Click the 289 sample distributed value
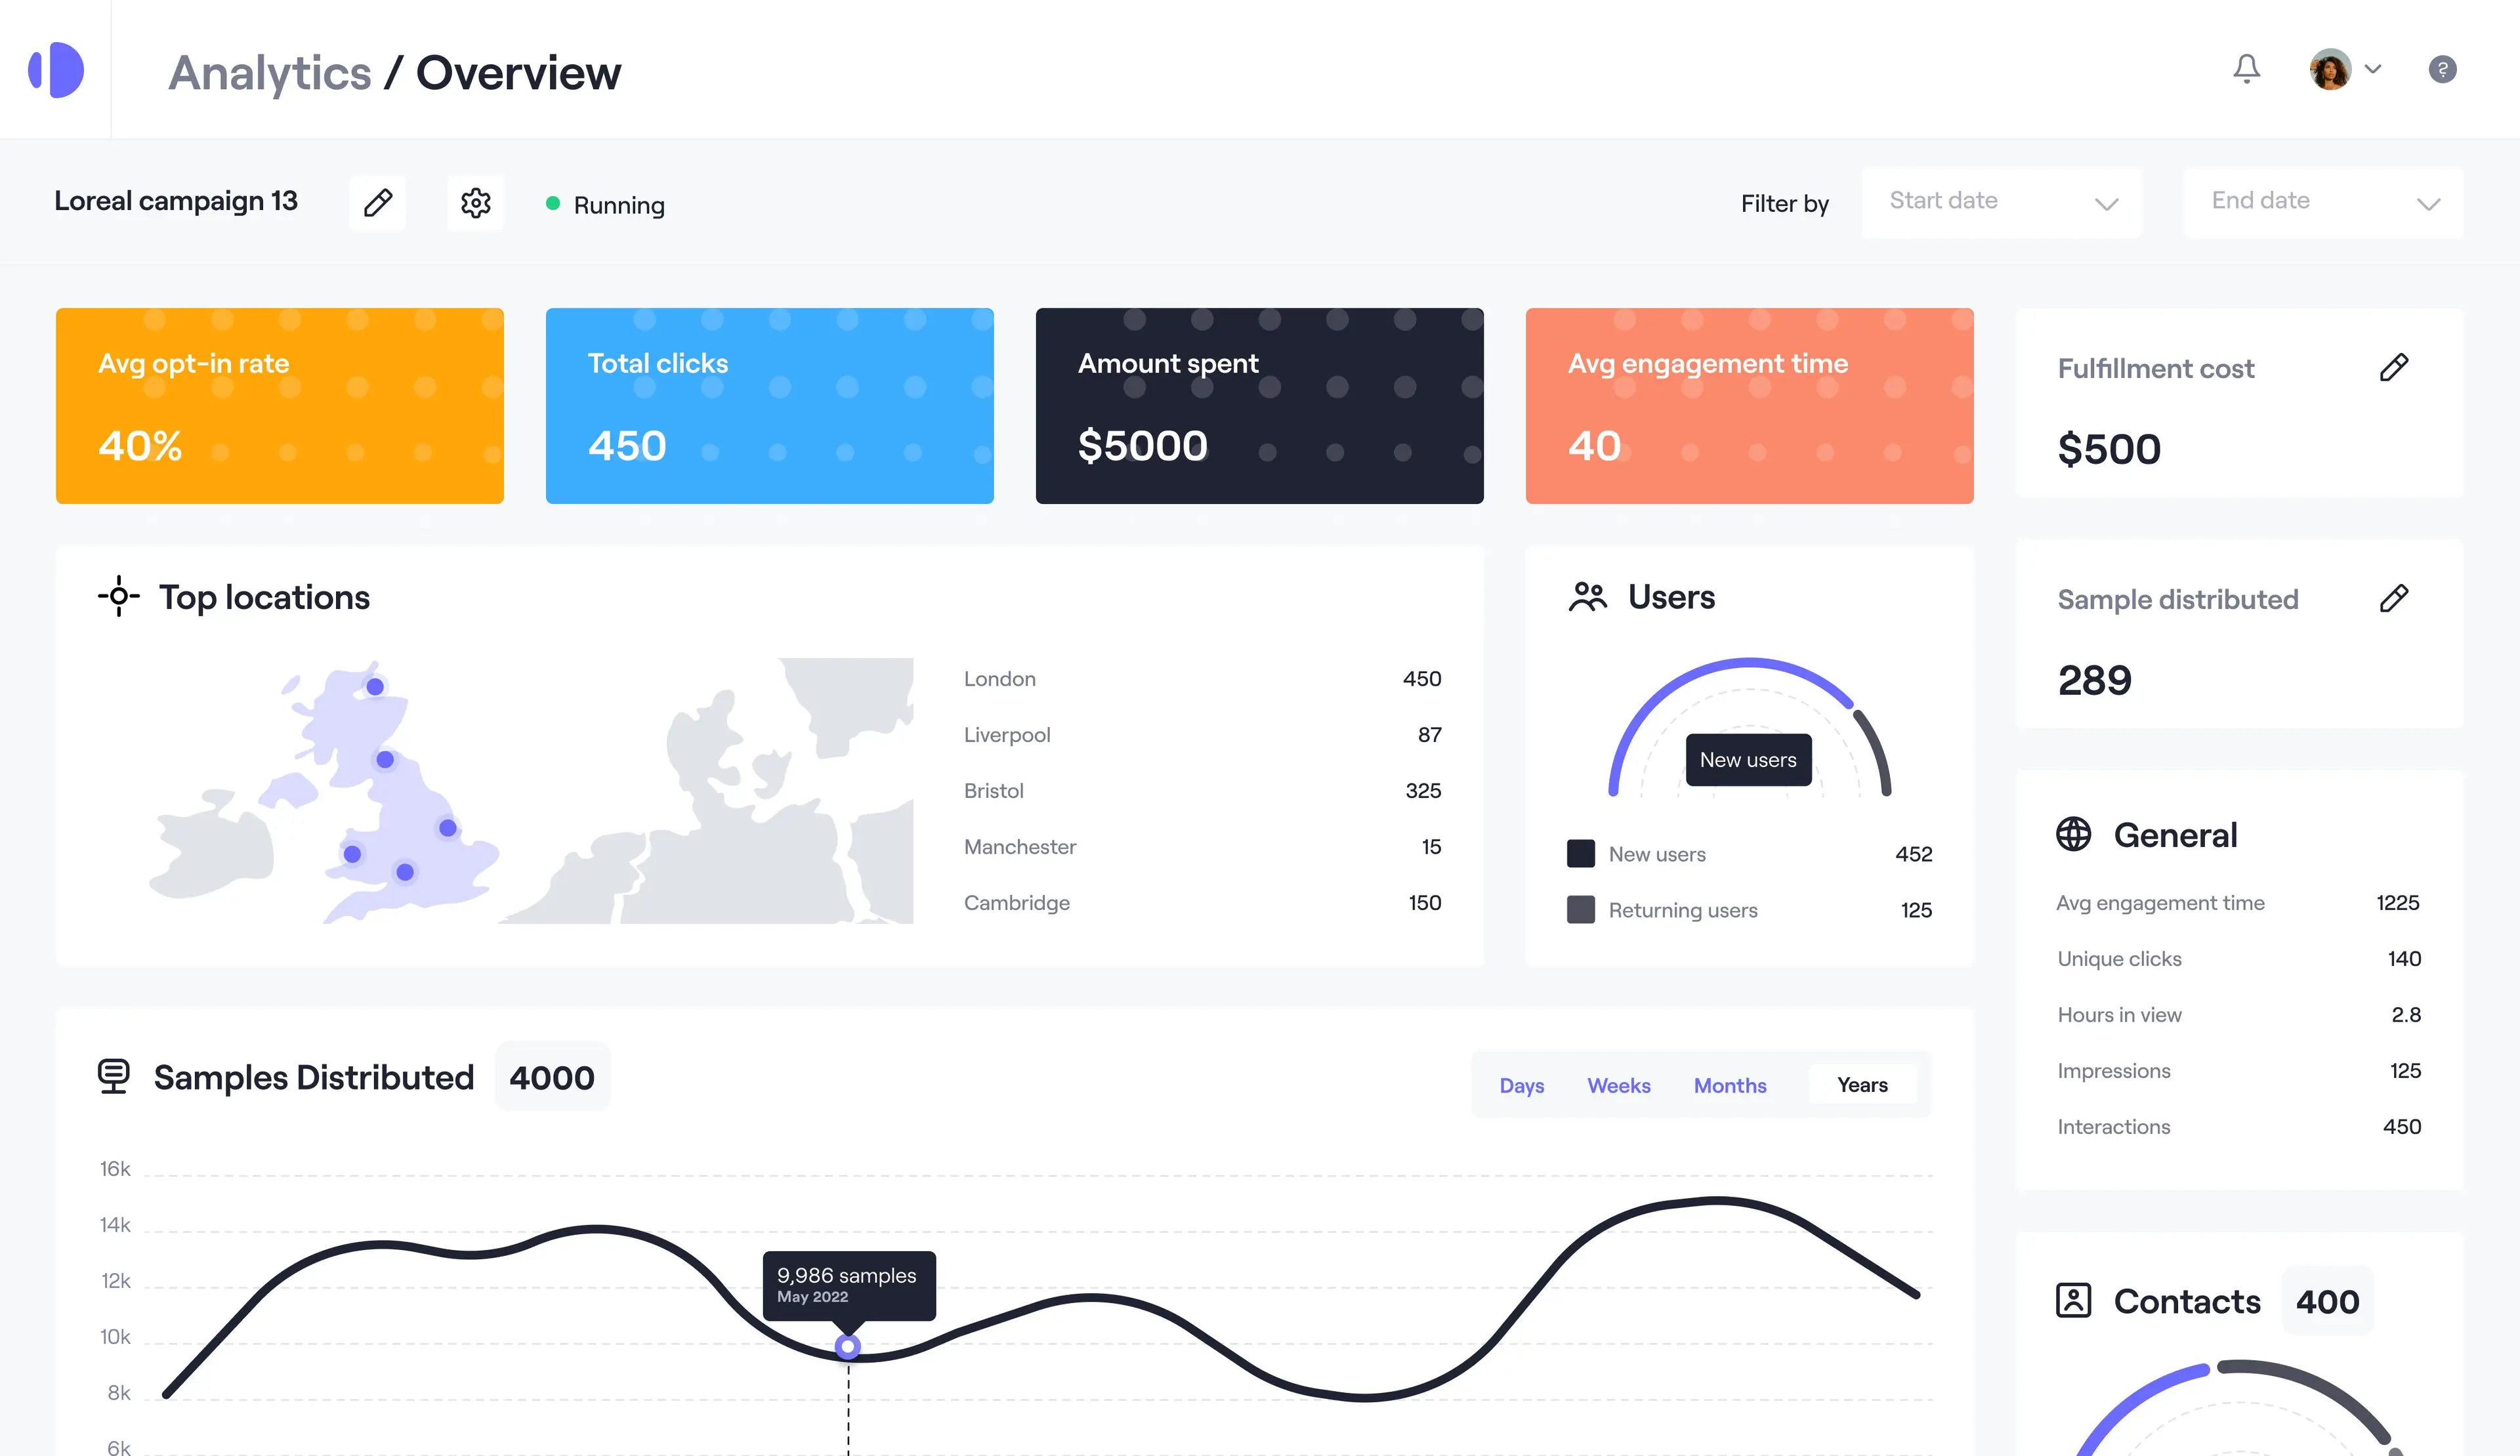Screen dimensions: 2520x1456 click(x=2094, y=680)
